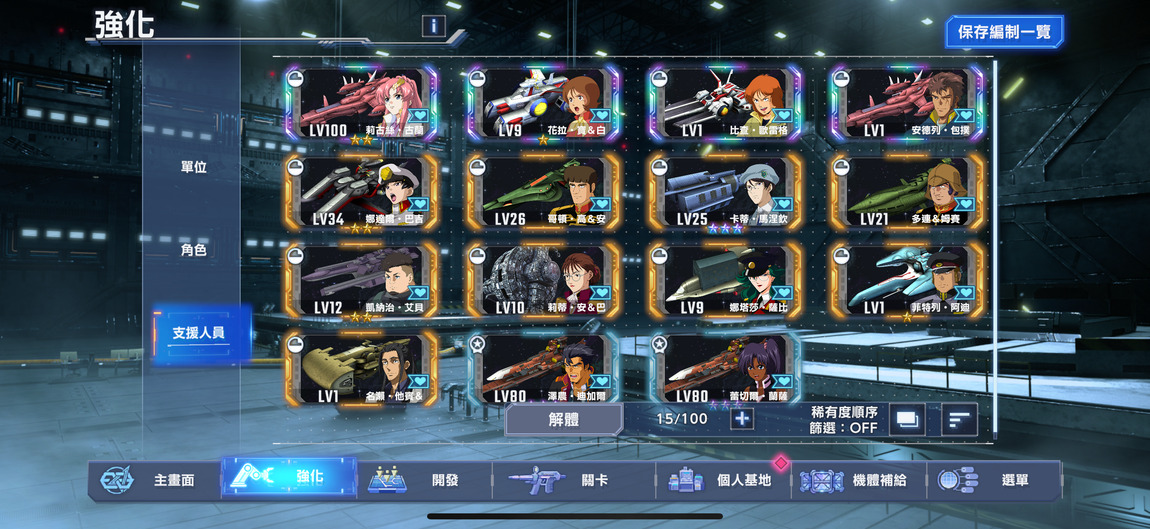Tap the heart icon on LV34 card
Viewport: 1150px width, 529px height.
418,204
